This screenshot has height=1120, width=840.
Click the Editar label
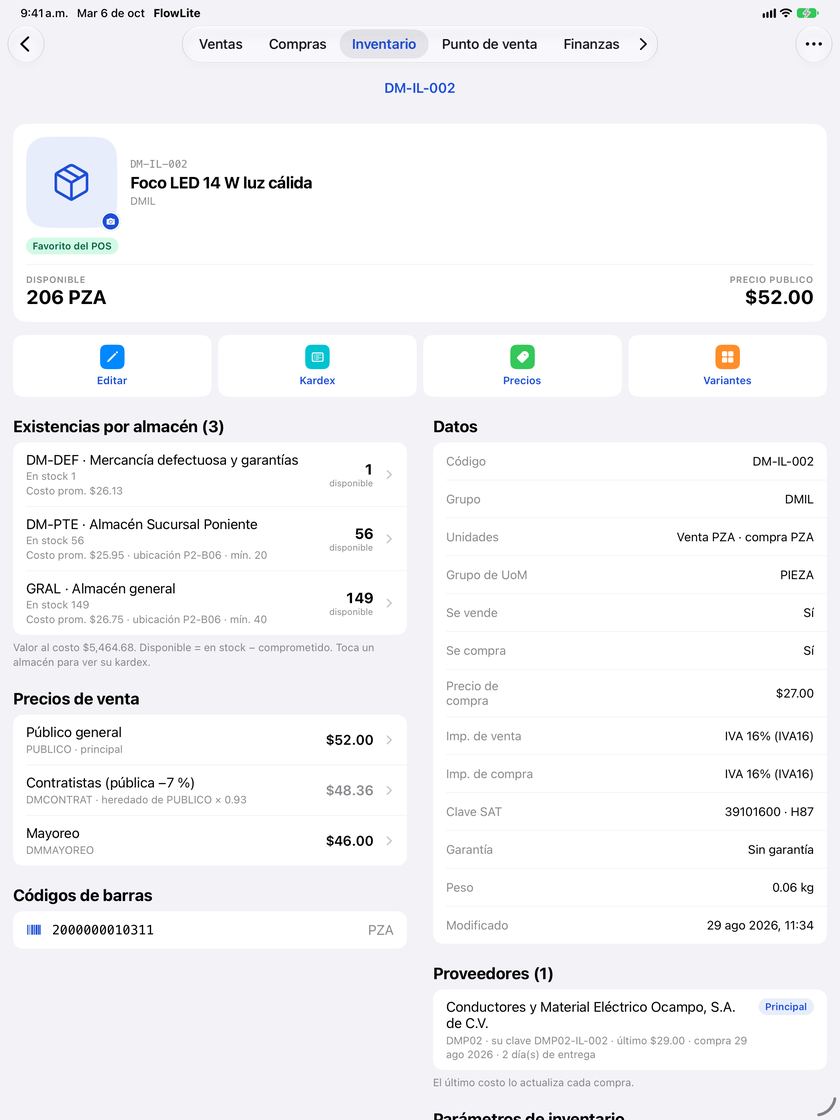pyautogui.click(x=112, y=381)
